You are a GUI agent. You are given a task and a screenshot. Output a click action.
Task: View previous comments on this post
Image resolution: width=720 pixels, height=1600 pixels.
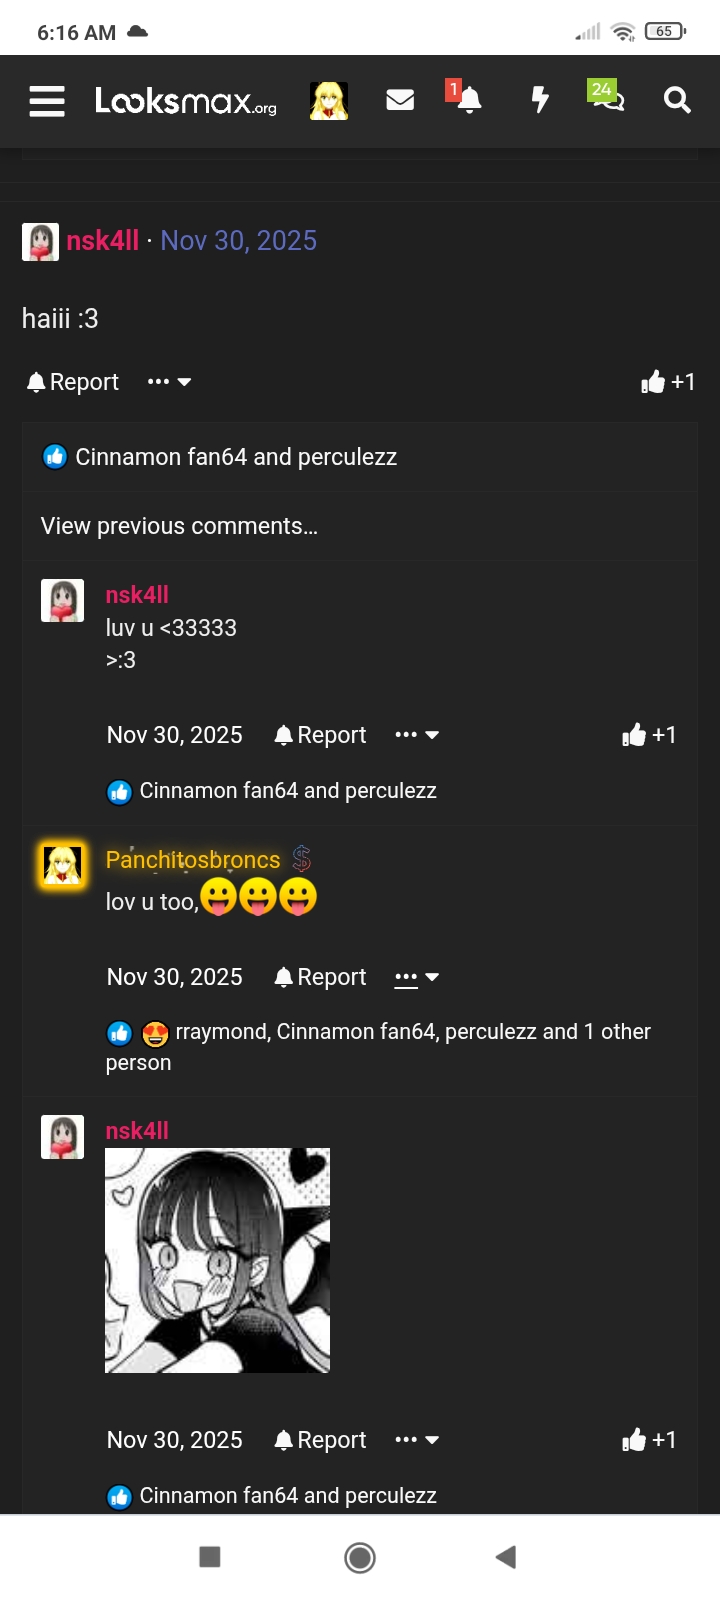pos(179,526)
